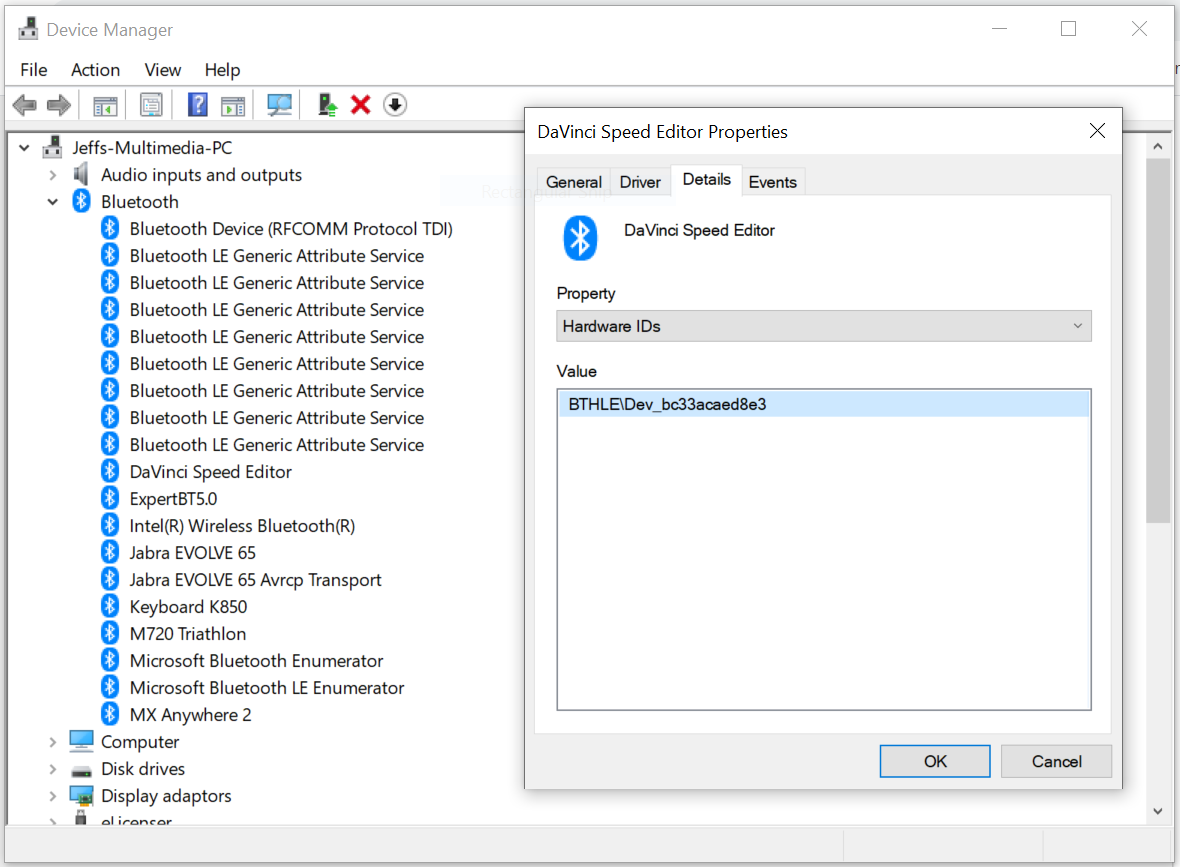Image resolution: width=1180 pixels, height=867 pixels.
Task: Click the Device Manager title bar icon
Action: point(29,29)
